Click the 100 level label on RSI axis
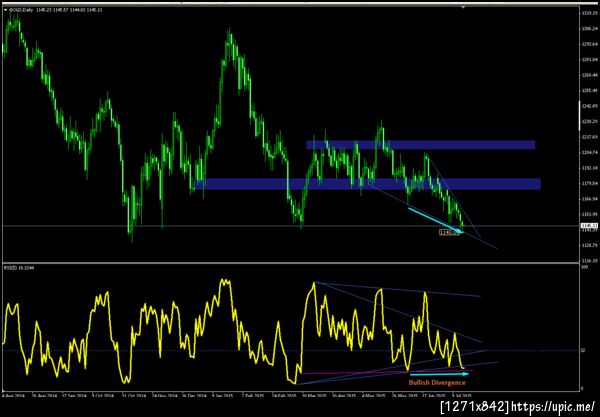The image size is (600, 417). (585, 267)
